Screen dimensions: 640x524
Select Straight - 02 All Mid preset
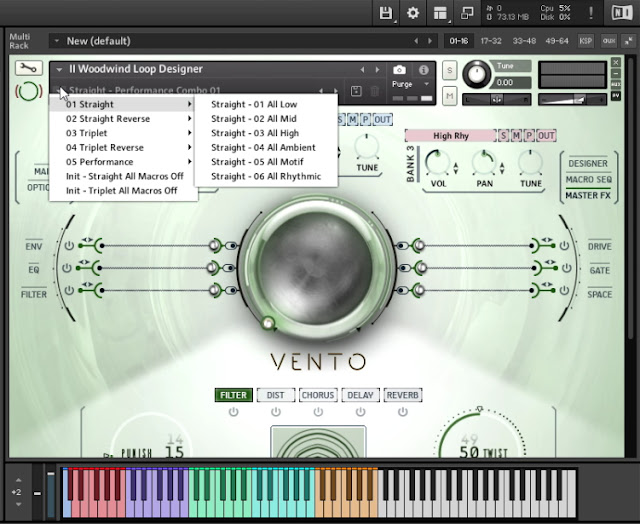coord(253,119)
